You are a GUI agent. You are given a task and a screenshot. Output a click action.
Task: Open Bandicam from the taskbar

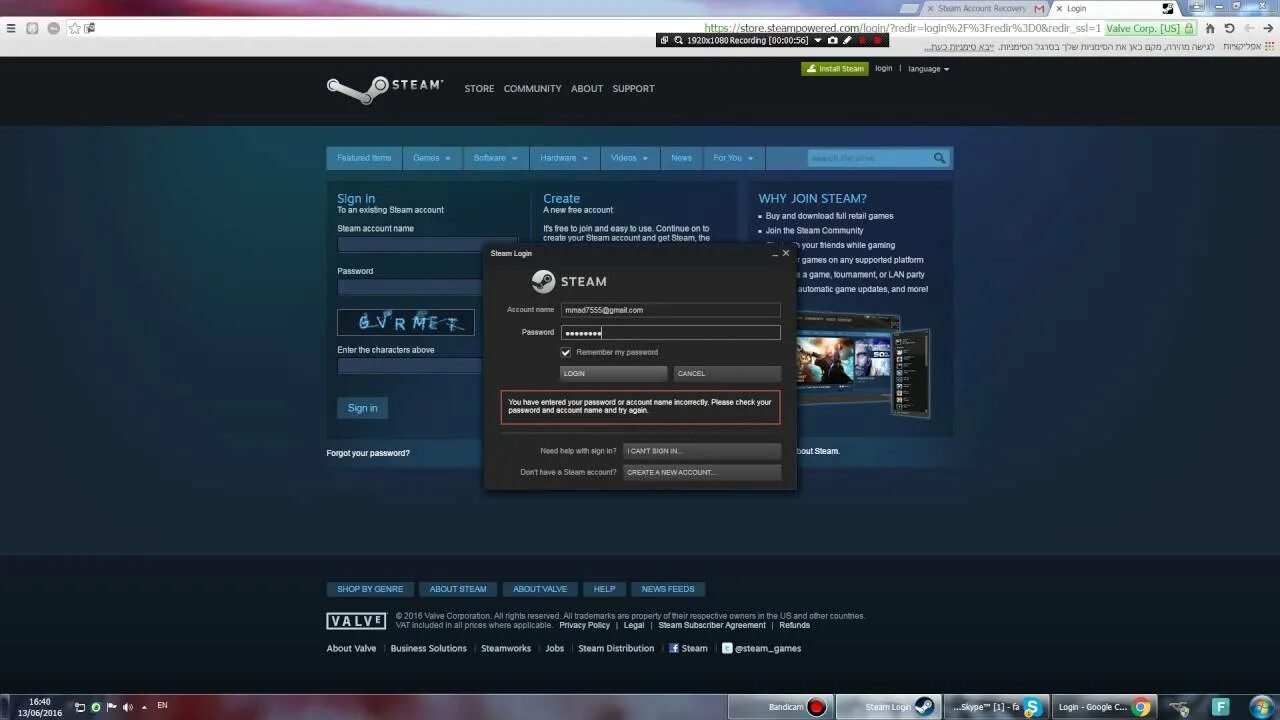click(x=781, y=707)
